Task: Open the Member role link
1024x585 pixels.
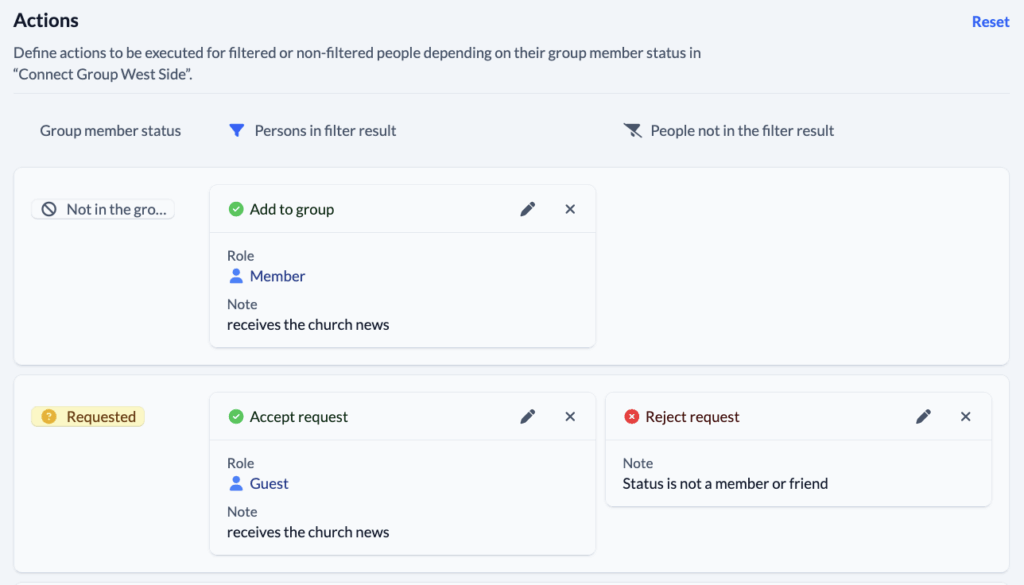Action: tap(278, 276)
